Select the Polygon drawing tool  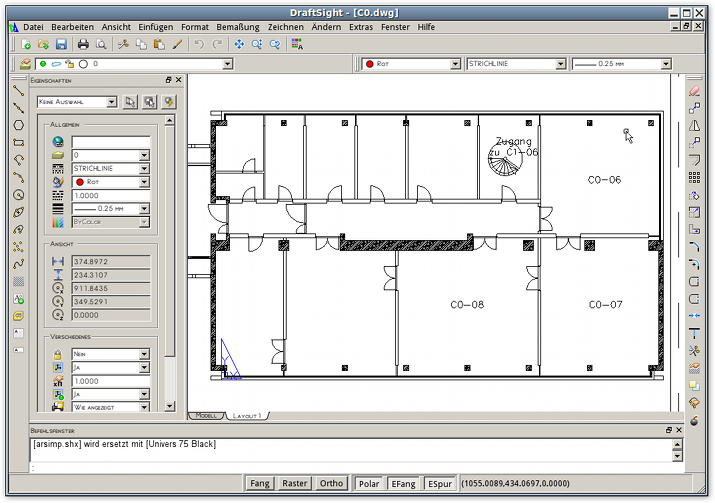(18, 125)
